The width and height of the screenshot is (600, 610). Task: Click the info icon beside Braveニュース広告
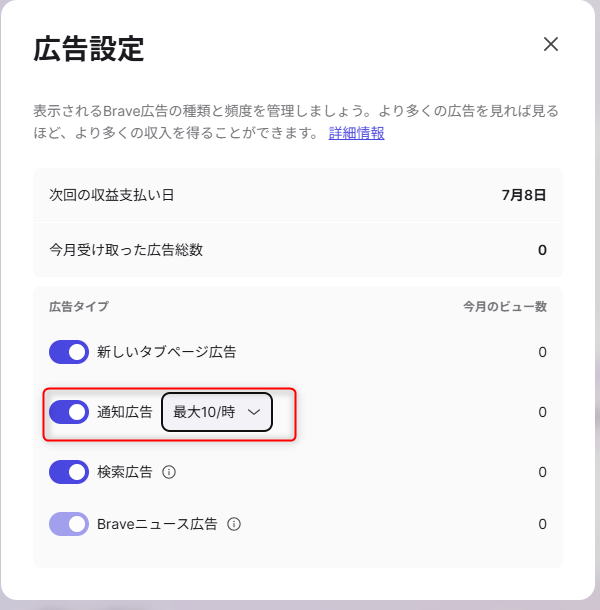[233, 524]
